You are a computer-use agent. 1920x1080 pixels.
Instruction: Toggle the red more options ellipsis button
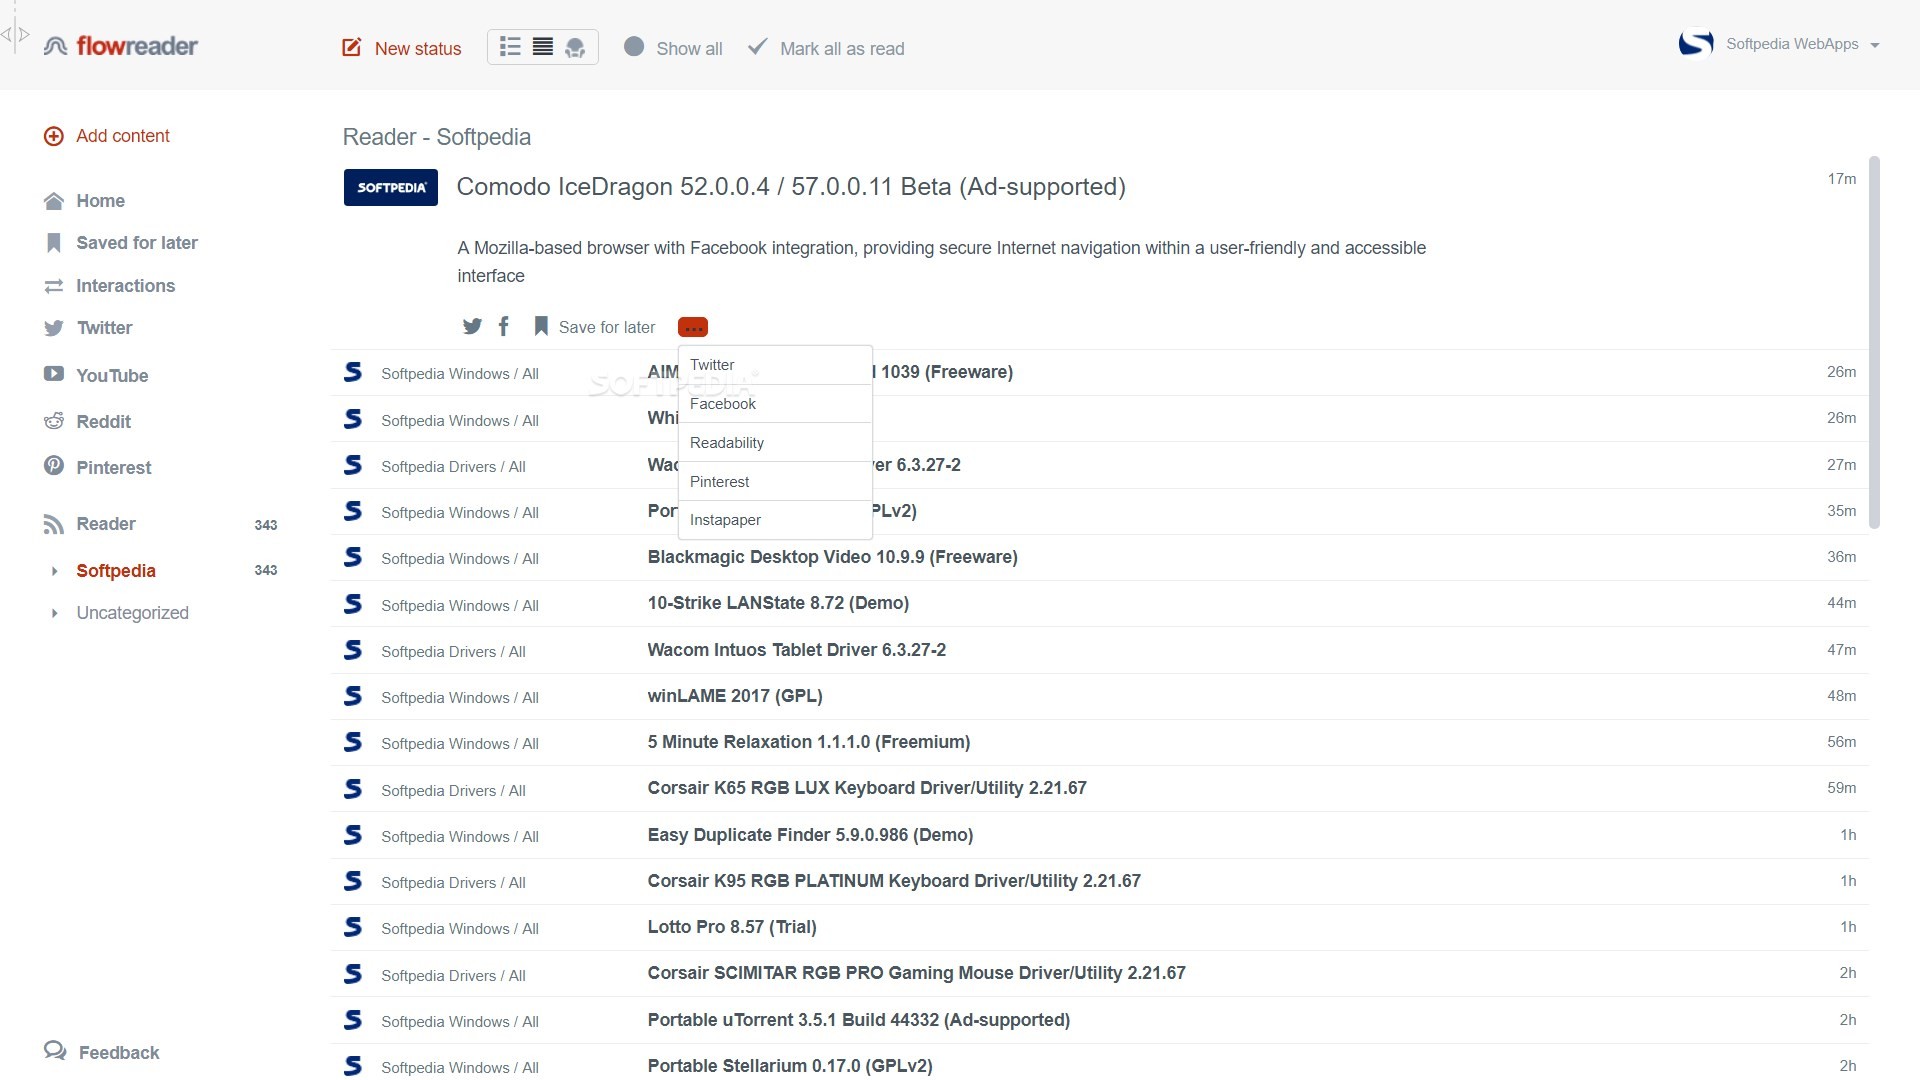point(693,327)
